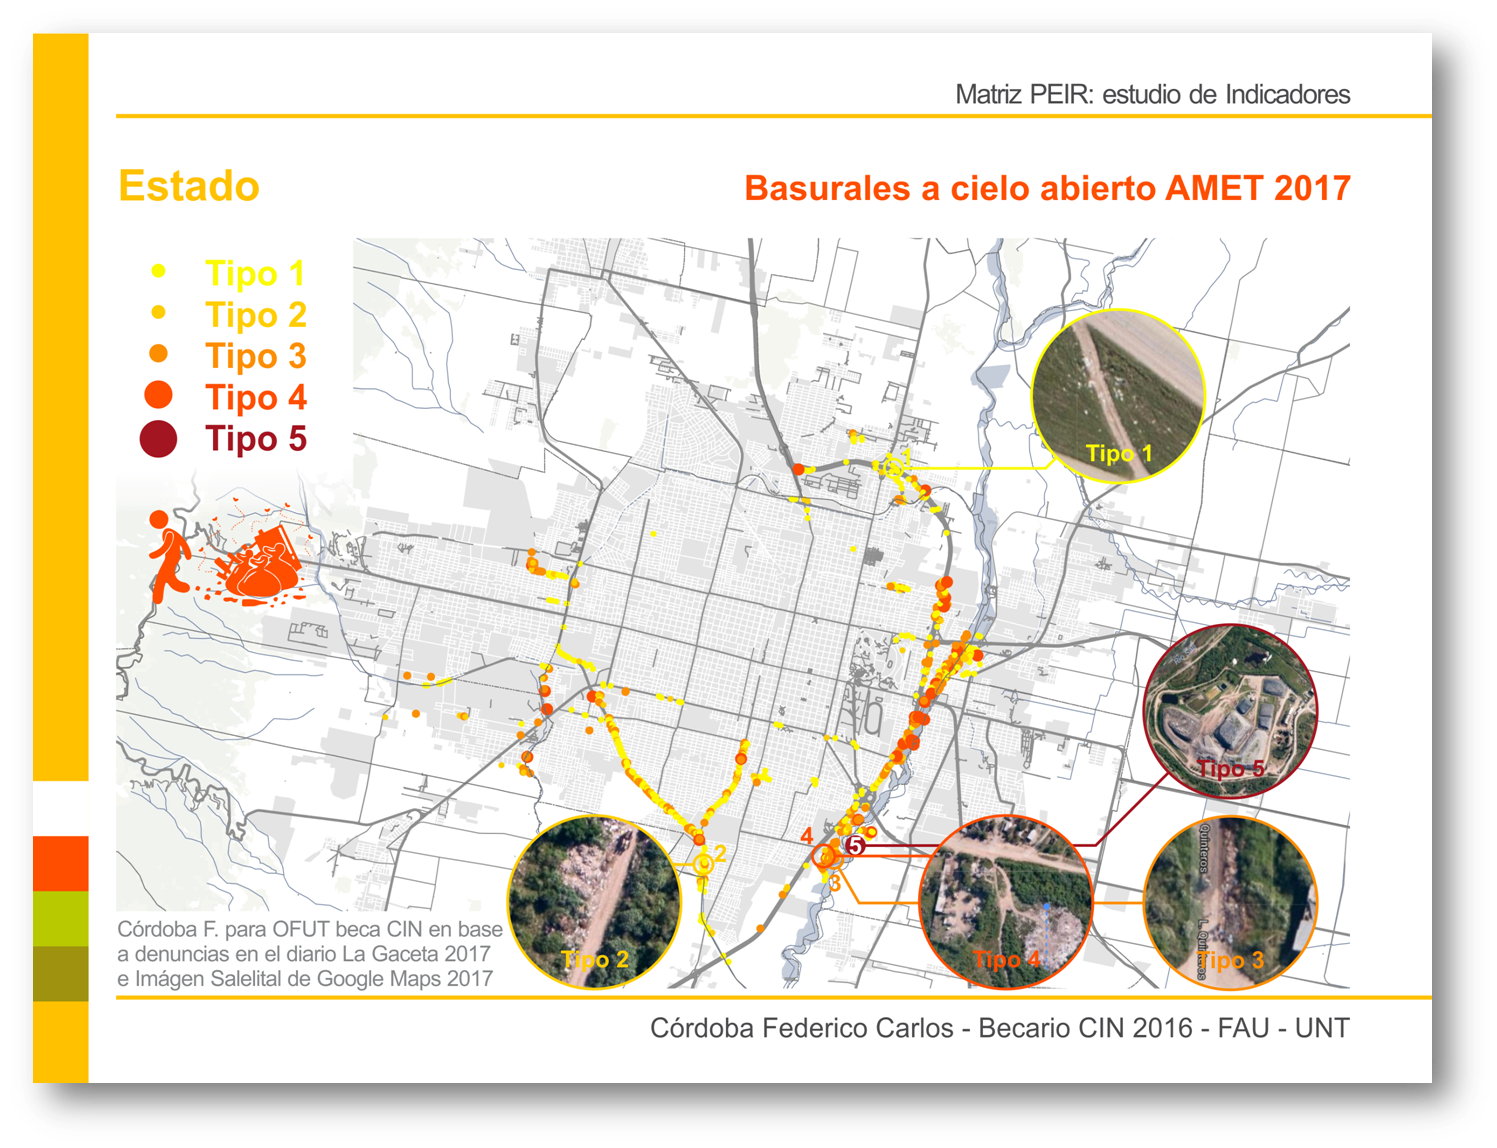The height and width of the screenshot is (1148, 1497).
Task: Open the Tipo 3 aerial photo circle
Action: (x=1230, y=904)
